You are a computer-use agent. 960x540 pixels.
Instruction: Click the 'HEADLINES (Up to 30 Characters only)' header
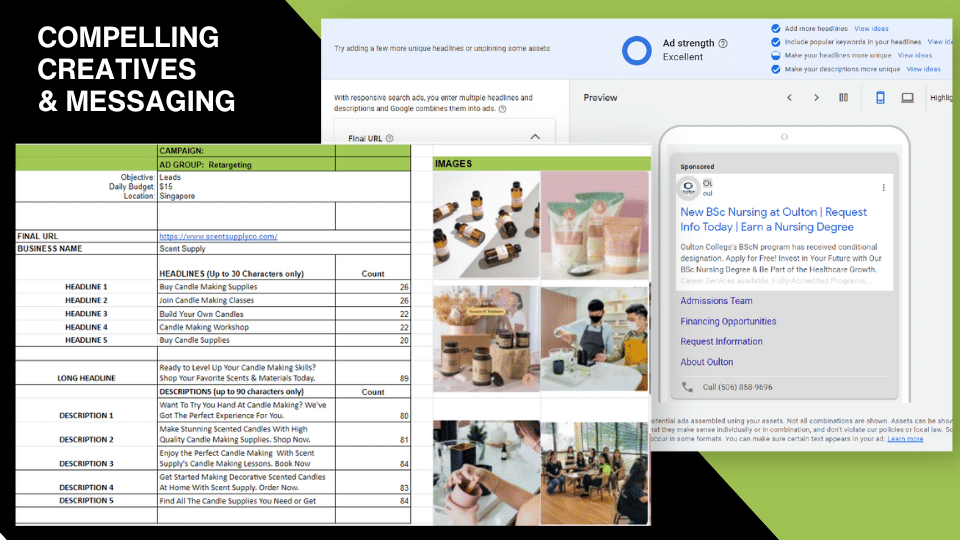pyautogui.click(x=231, y=274)
